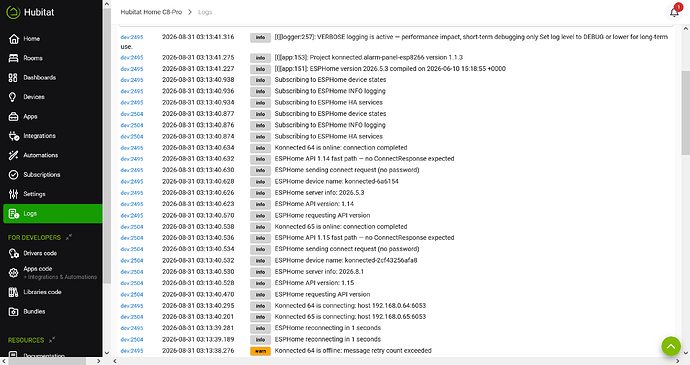Screen dimensions: 690x365
Task: Select timestamp 2026-08-31 03:13:38.276
Action: (198, 351)
